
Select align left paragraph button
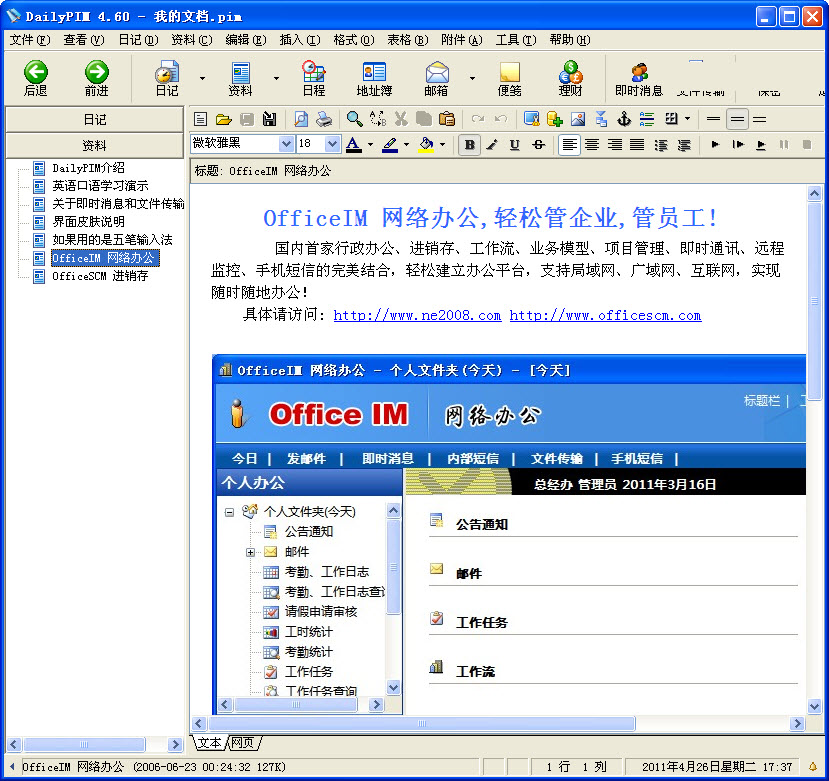(x=569, y=145)
